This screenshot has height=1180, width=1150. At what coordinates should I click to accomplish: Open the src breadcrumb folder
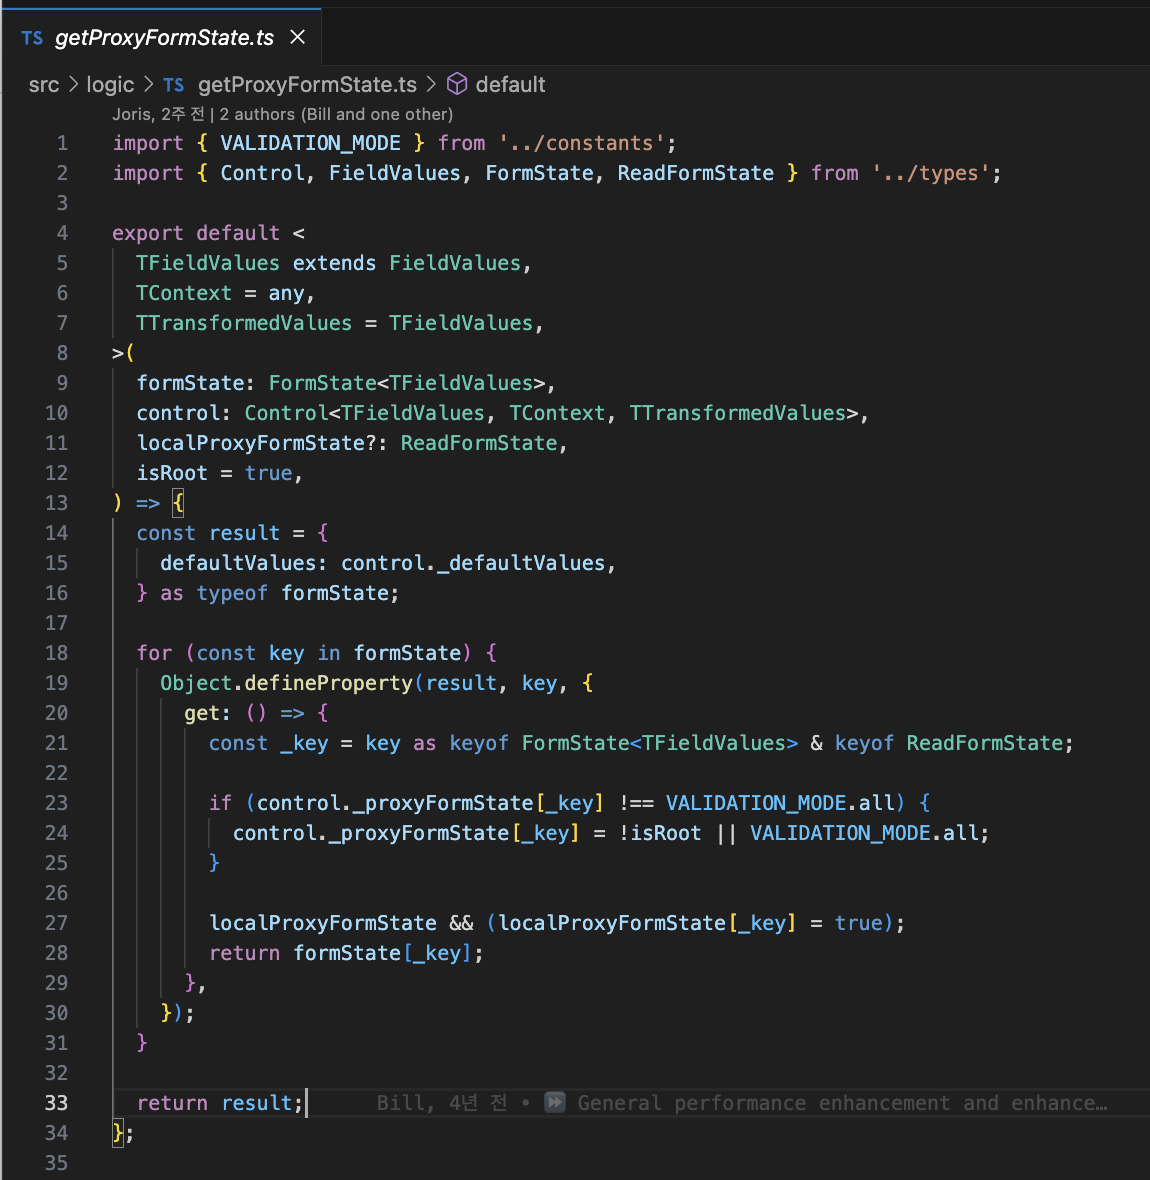coord(44,85)
